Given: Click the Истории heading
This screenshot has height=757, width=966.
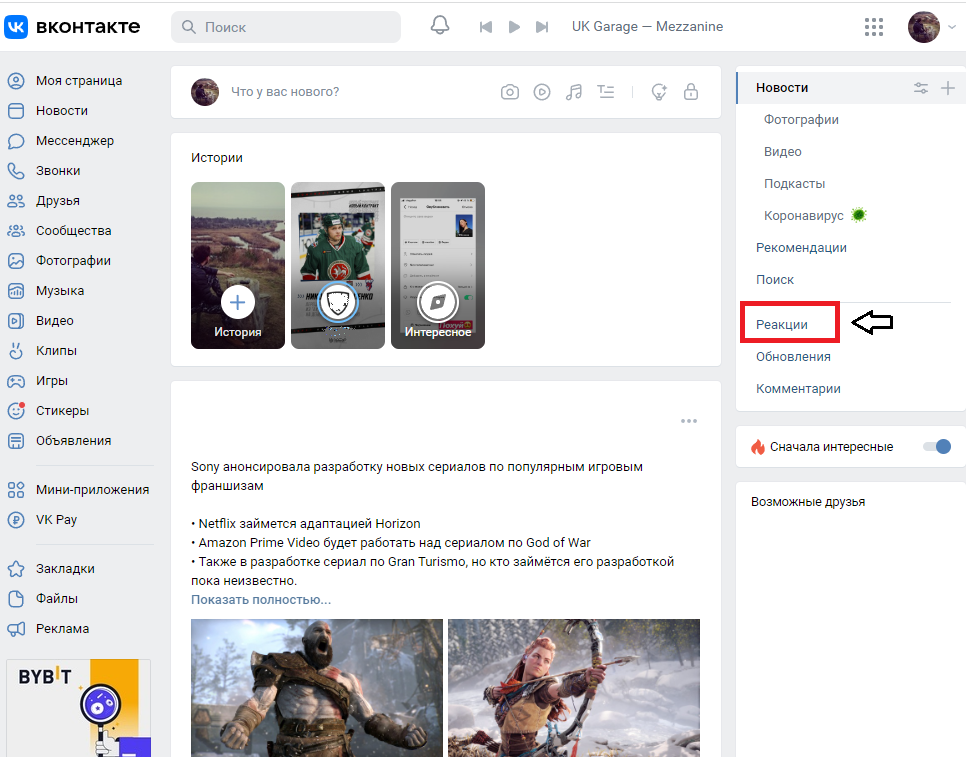Looking at the screenshot, I should point(217,158).
